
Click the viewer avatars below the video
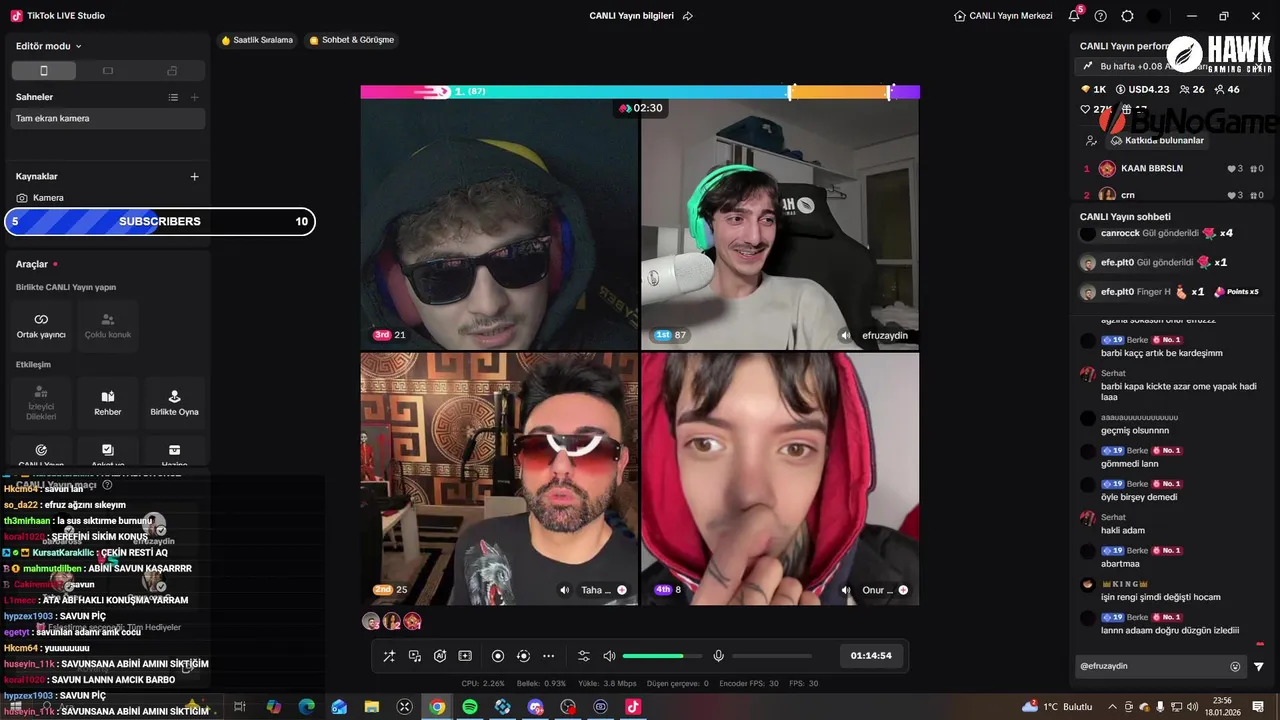391,621
